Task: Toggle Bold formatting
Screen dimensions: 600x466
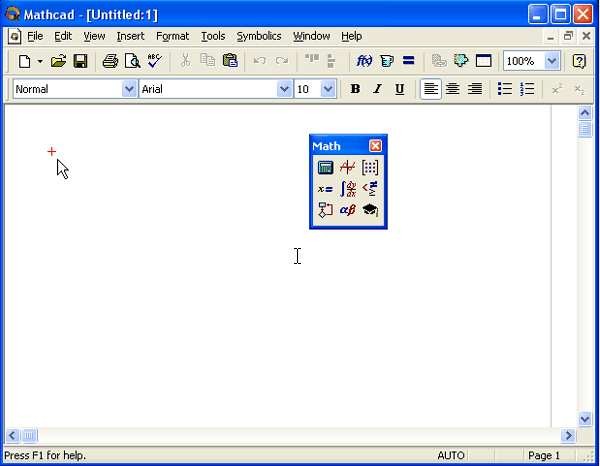Action: pyautogui.click(x=355, y=89)
